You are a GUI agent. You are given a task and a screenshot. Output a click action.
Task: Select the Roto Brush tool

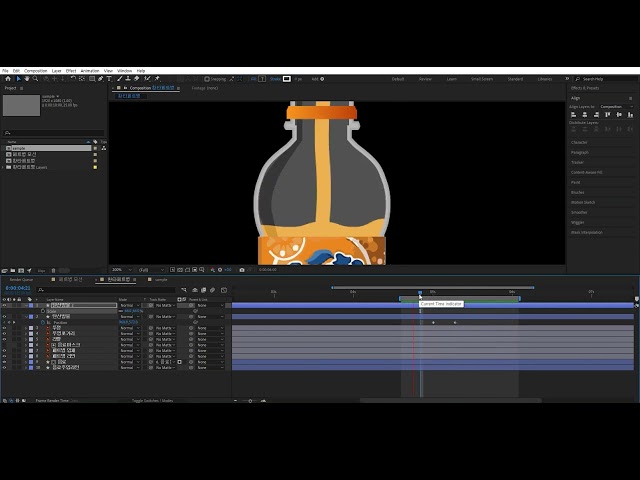click(x=147, y=79)
